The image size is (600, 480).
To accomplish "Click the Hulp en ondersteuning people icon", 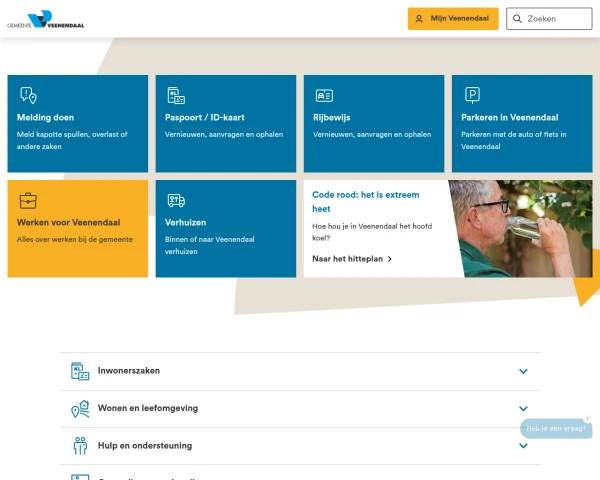I will pyautogui.click(x=80, y=446).
